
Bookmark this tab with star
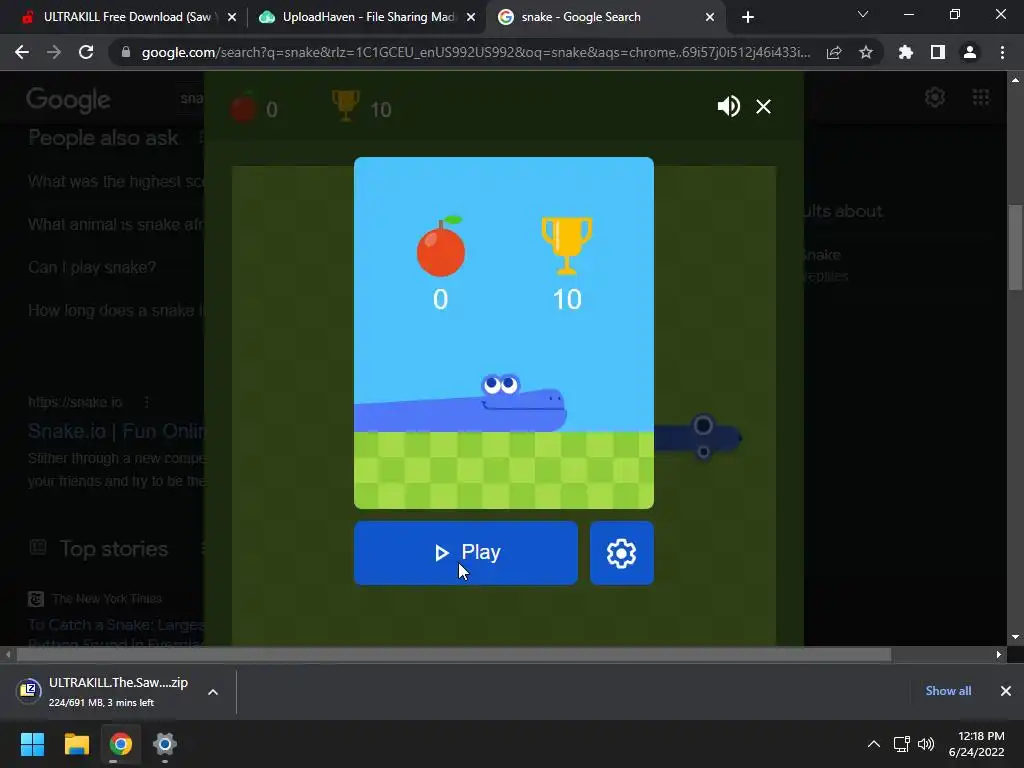point(866,52)
